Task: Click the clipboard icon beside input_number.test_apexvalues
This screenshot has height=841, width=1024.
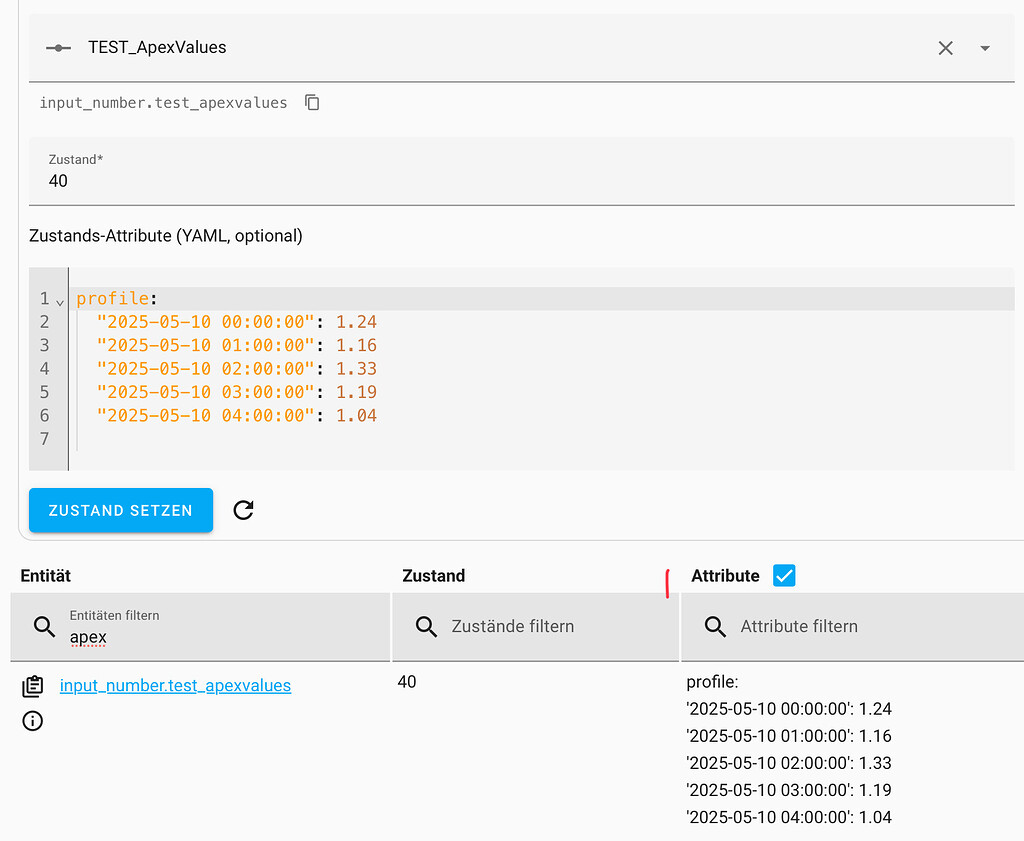Action: [32, 686]
